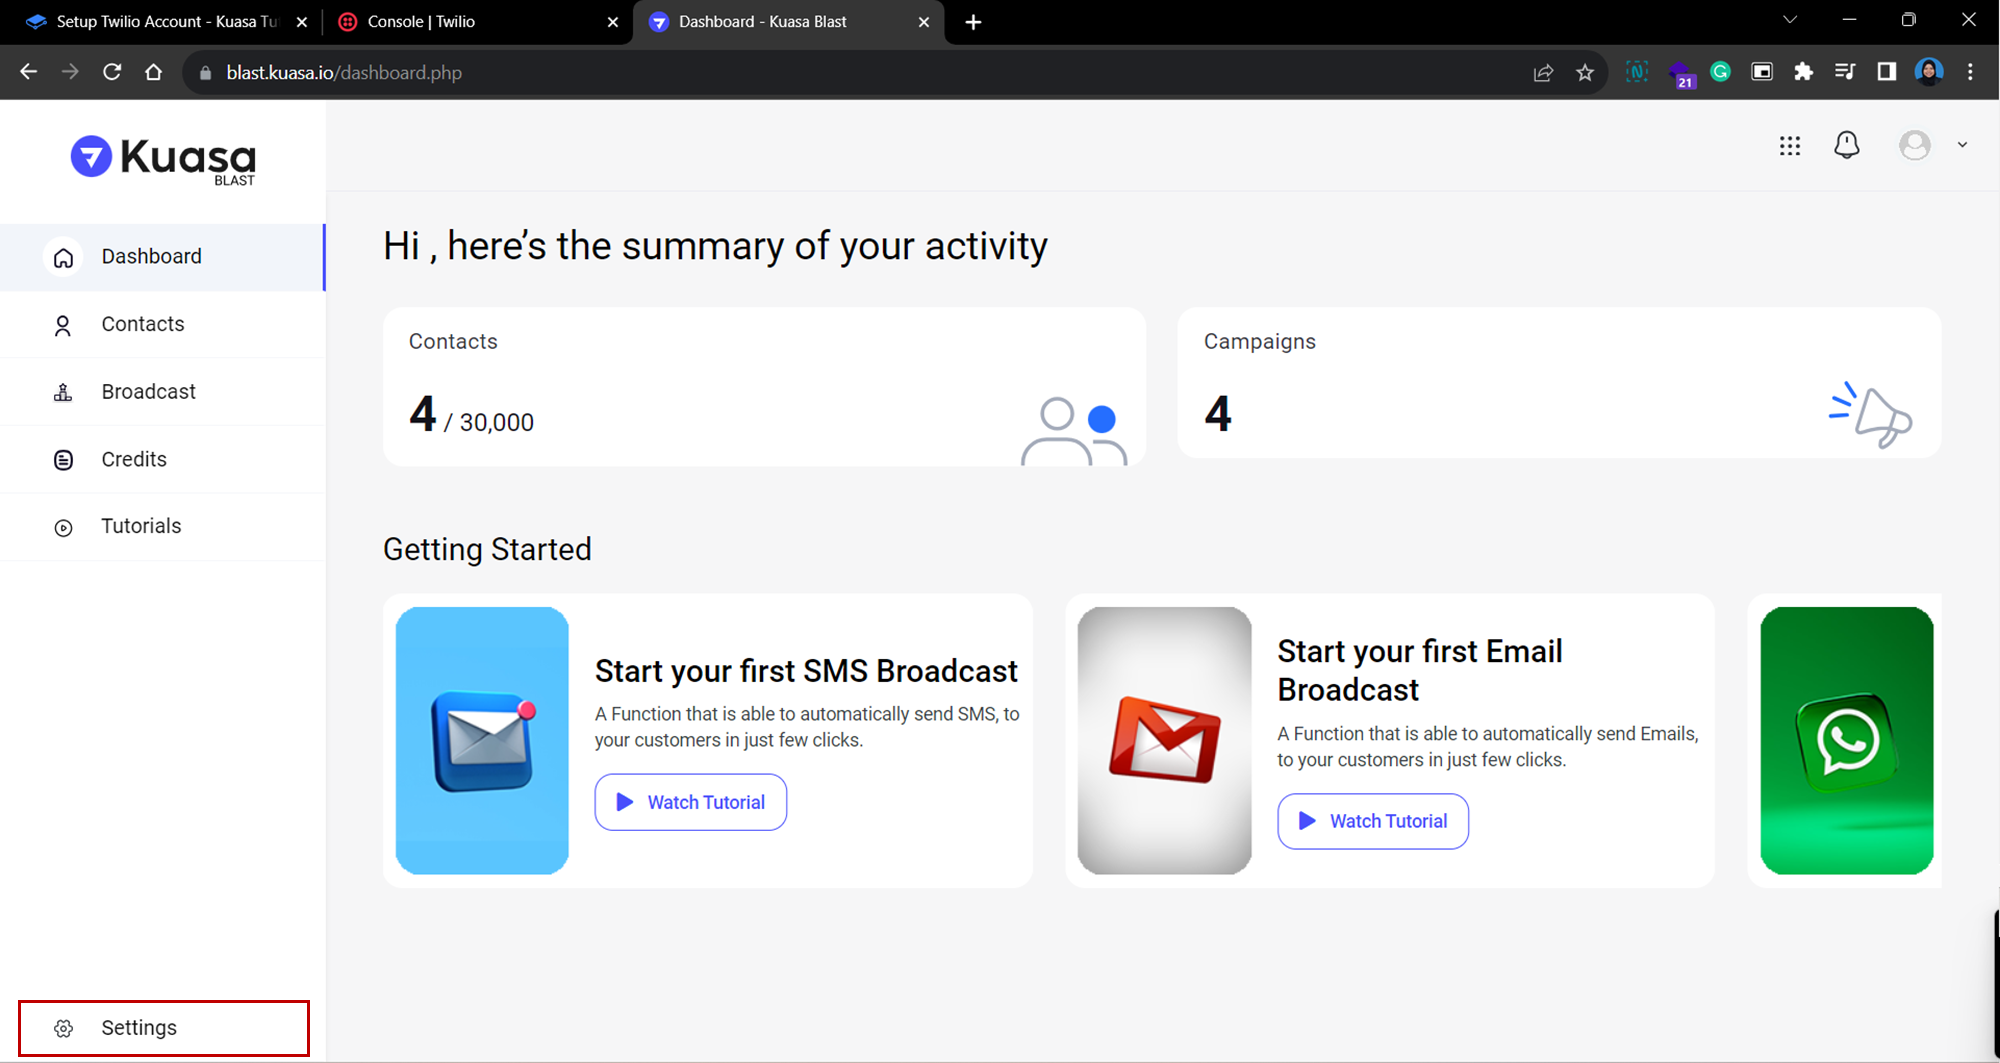
Task: Click the user profile avatar
Action: (x=1914, y=146)
